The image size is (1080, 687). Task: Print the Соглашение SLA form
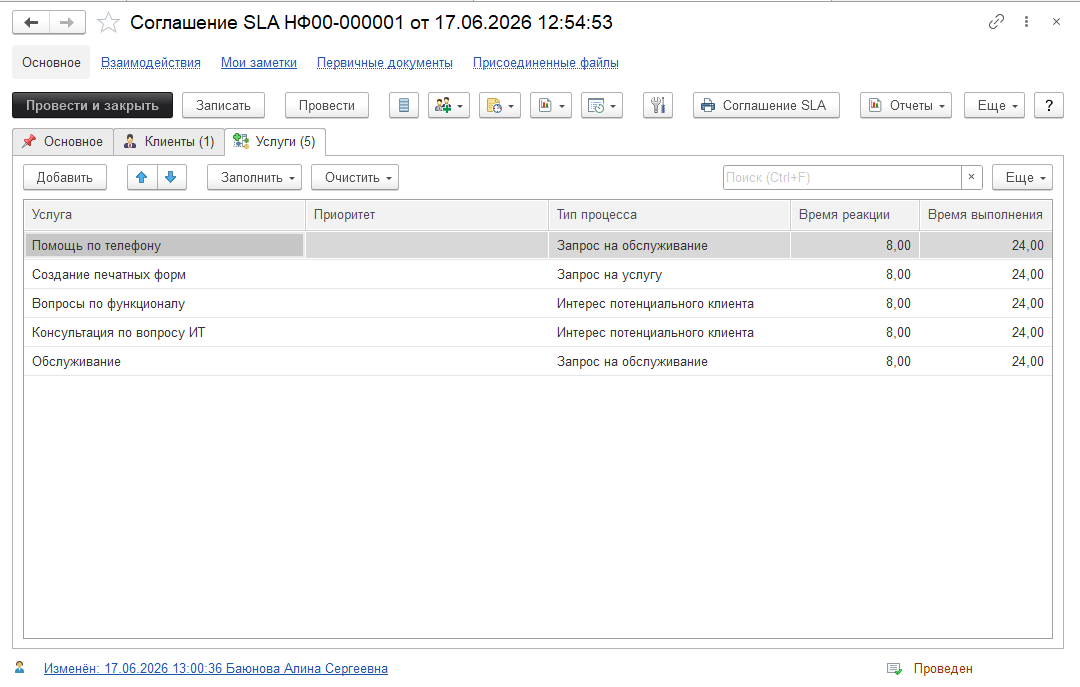click(x=766, y=105)
